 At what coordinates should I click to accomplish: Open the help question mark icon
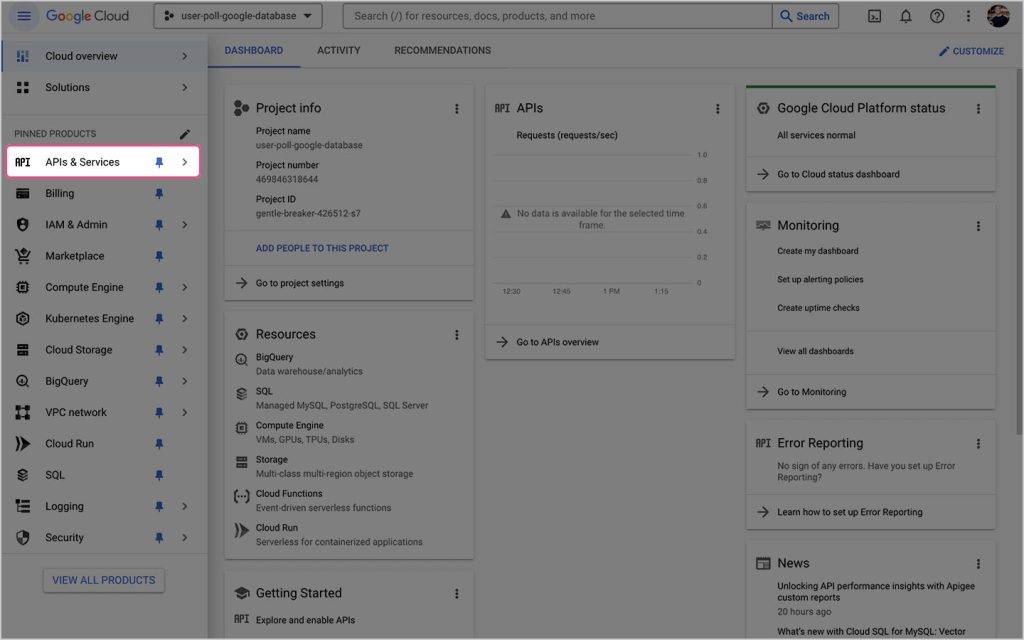[x=936, y=16]
